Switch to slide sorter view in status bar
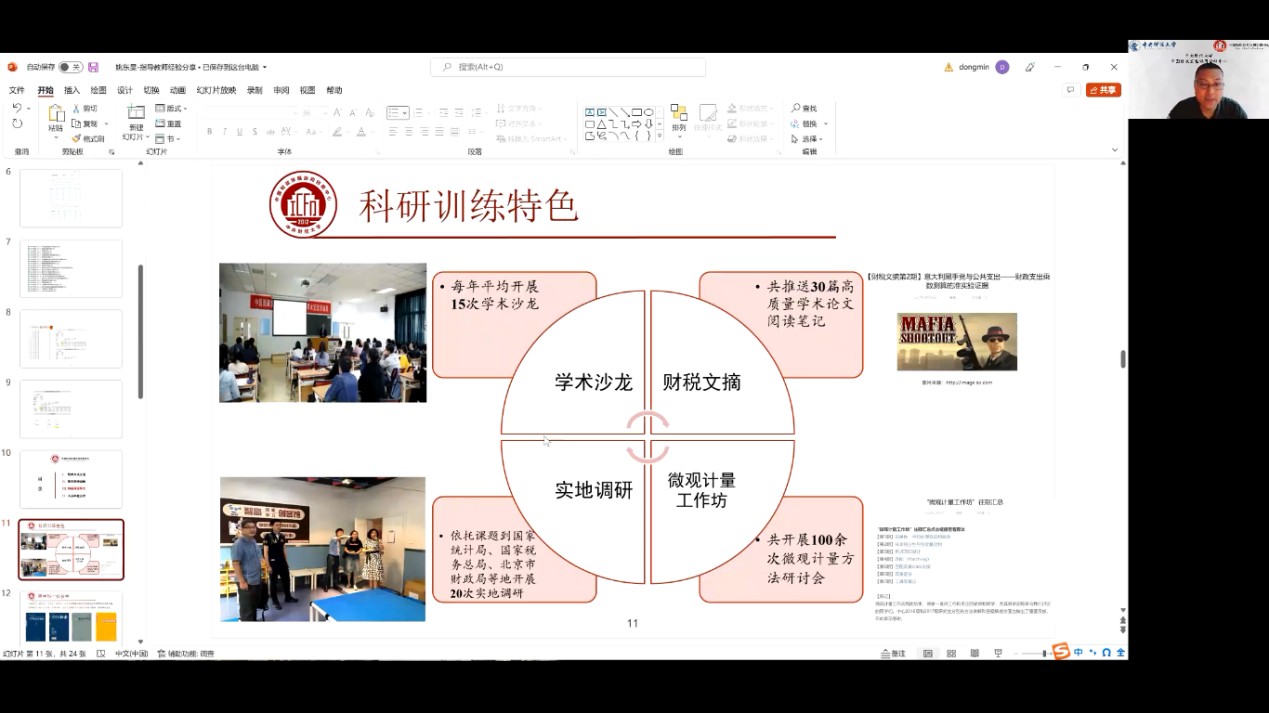This screenshot has height=713, width=1269. point(950,653)
